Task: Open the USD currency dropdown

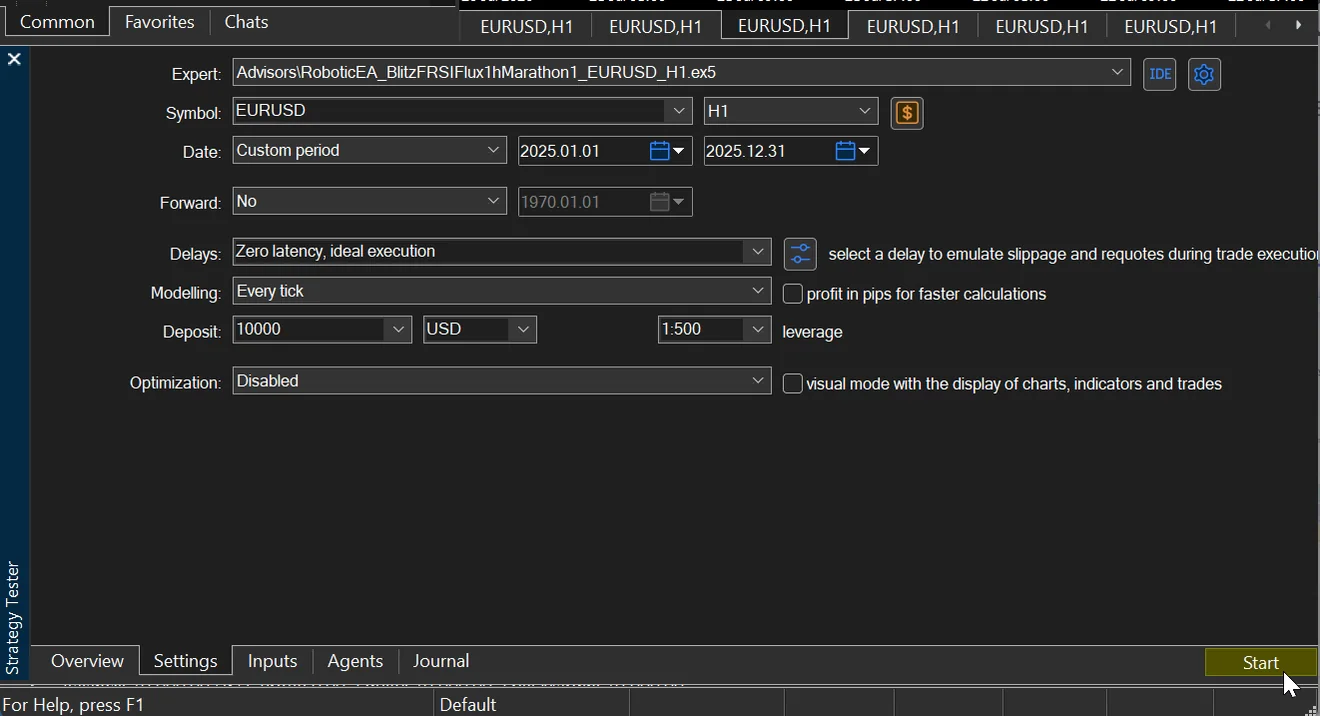Action: [523, 329]
